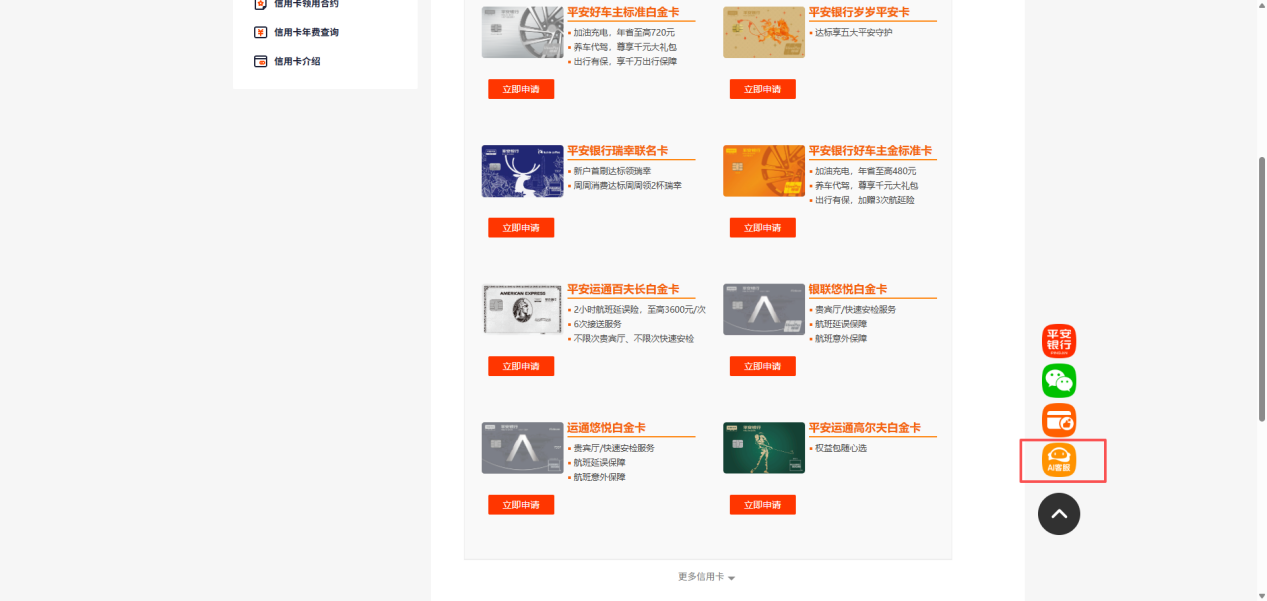
Task: Click the green golf card image
Action: (x=764, y=448)
